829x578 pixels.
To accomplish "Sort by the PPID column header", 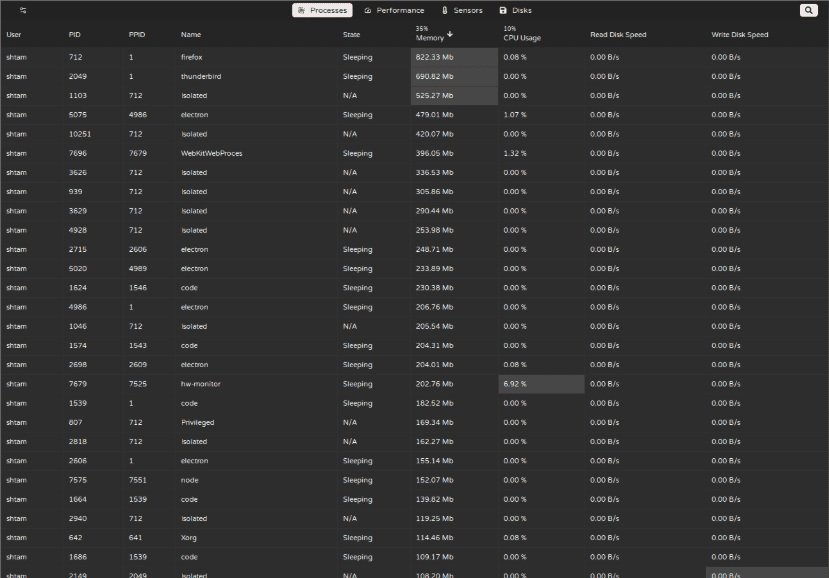I will pyautogui.click(x=136, y=34).
